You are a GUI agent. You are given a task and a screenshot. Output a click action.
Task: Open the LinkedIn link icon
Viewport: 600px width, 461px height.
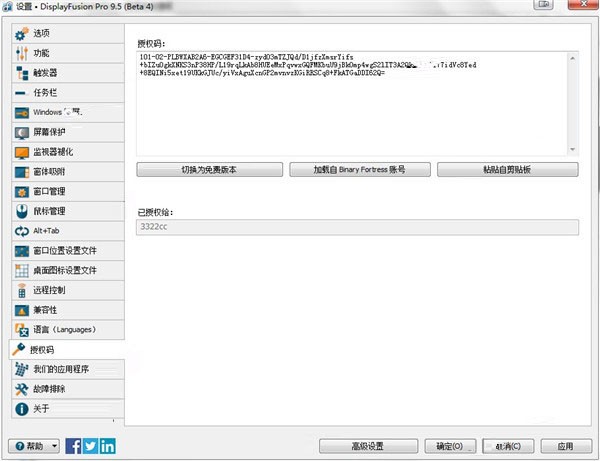coord(108,446)
